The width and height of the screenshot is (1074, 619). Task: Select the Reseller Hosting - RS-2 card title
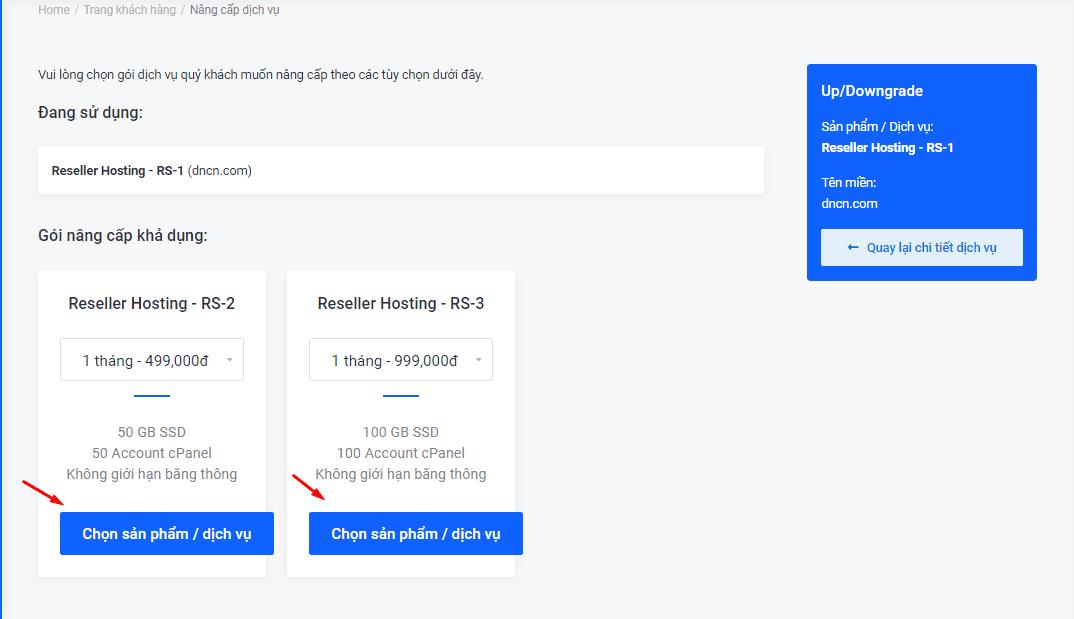click(151, 303)
